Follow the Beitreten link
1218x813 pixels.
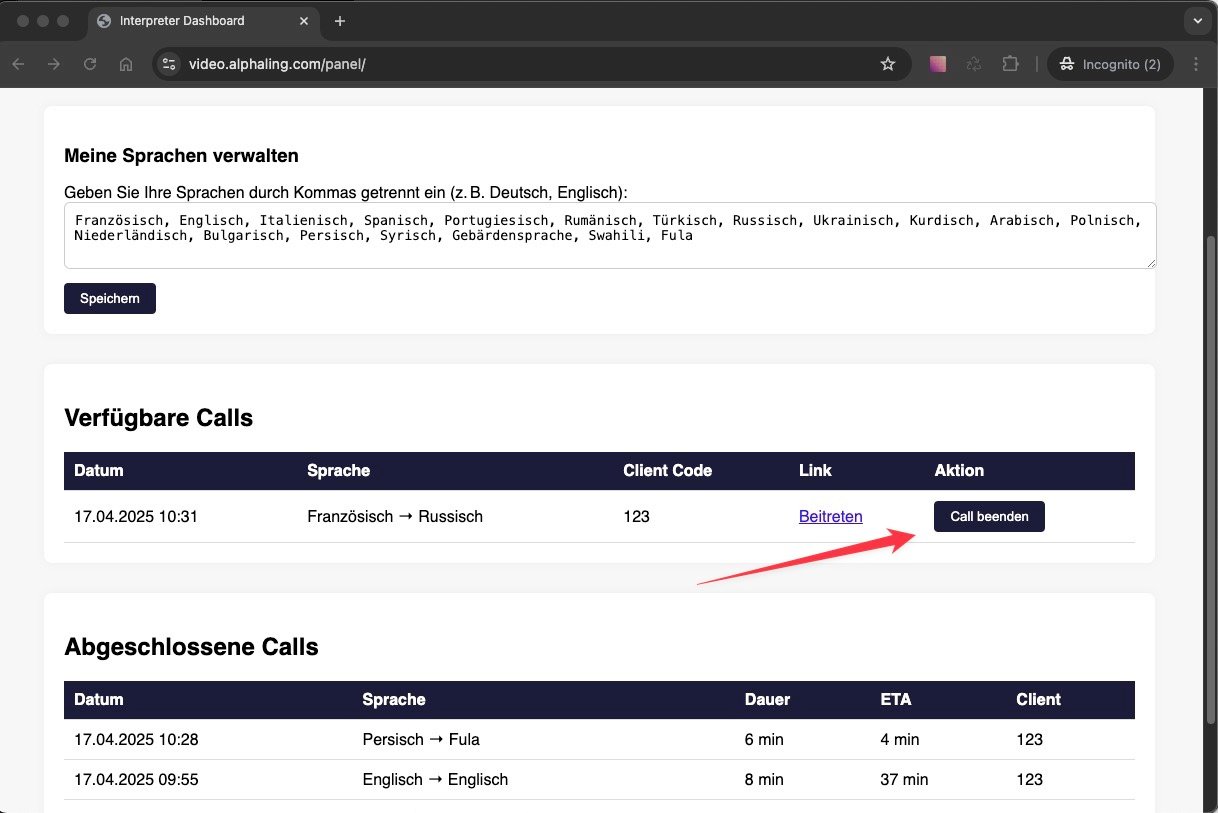830,517
